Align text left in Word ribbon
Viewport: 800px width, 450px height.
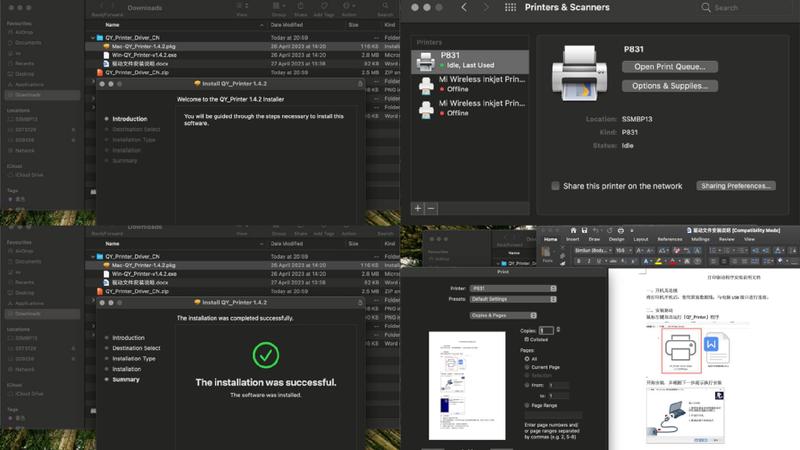click(713, 261)
